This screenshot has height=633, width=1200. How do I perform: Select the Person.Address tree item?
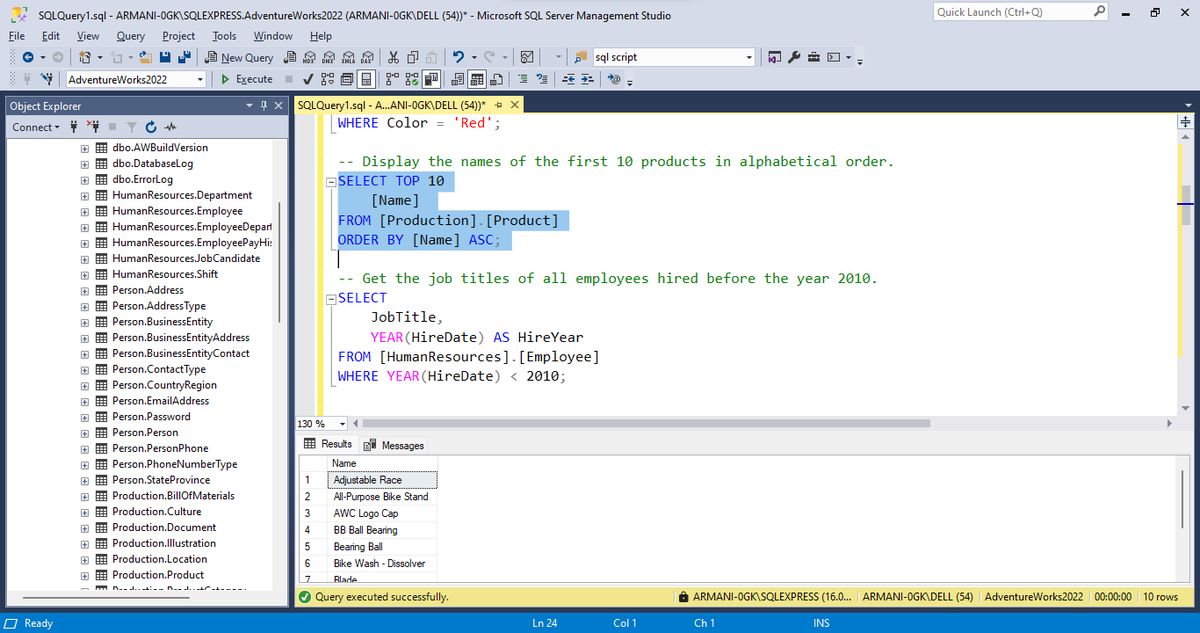pos(146,290)
